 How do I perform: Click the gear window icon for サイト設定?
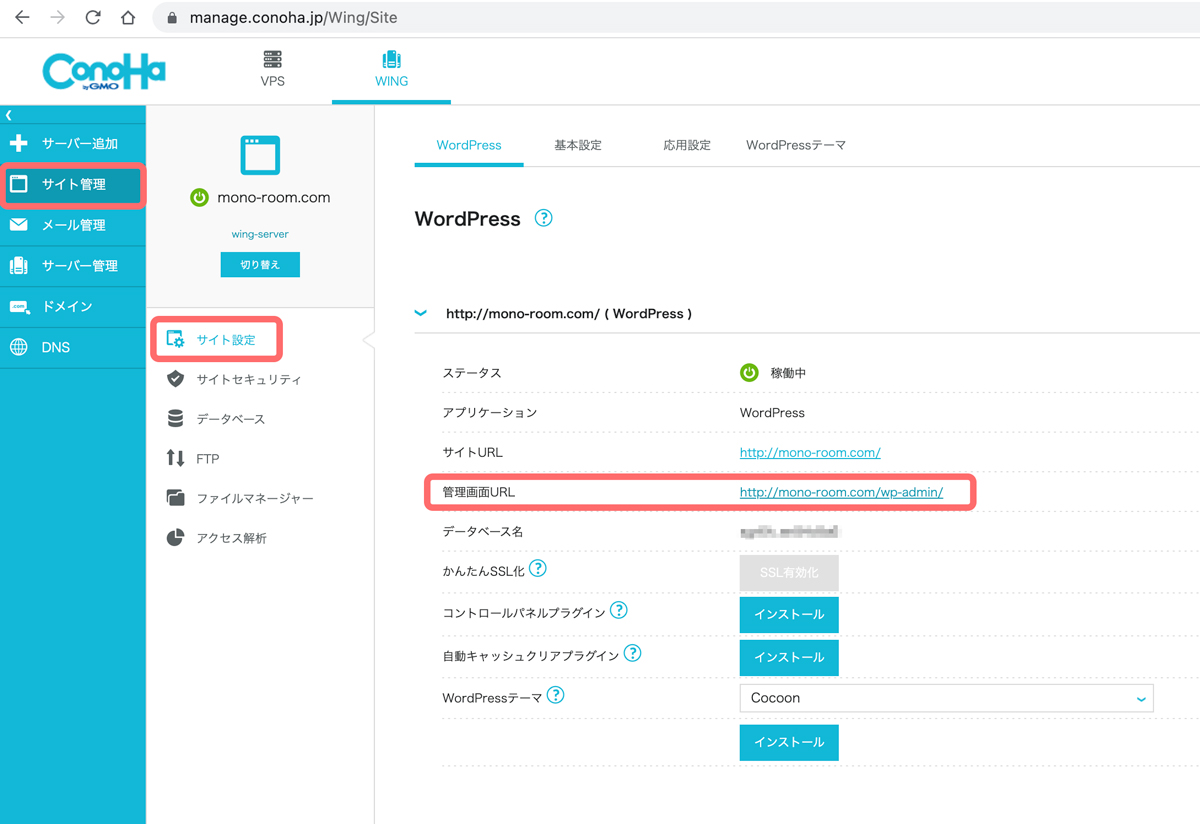pos(175,340)
